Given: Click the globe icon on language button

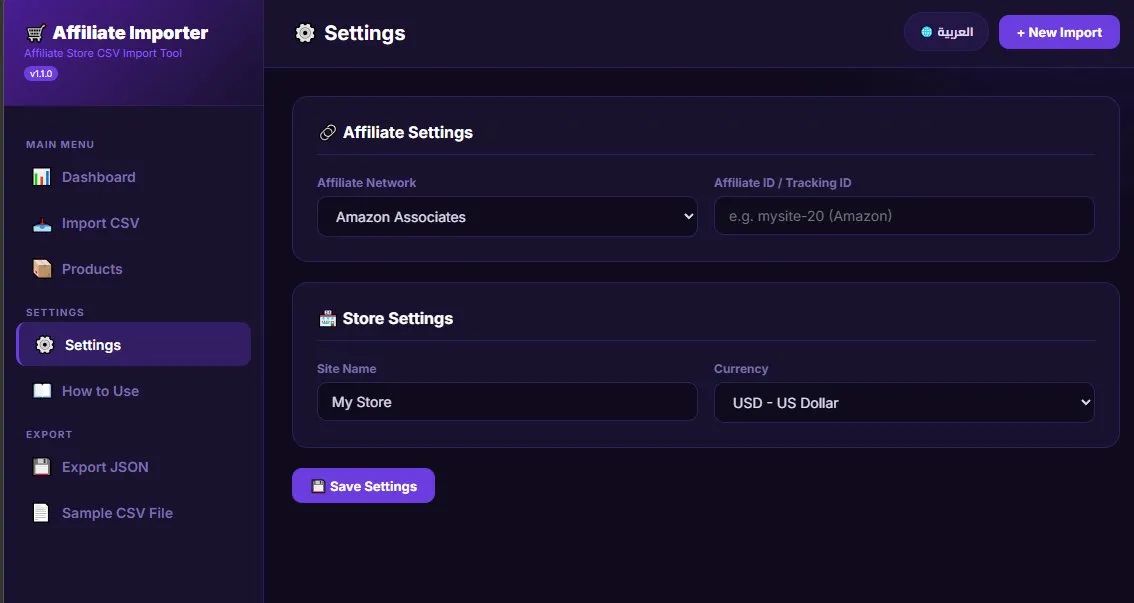Looking at the screenshot, I should [x=927, y=32].
